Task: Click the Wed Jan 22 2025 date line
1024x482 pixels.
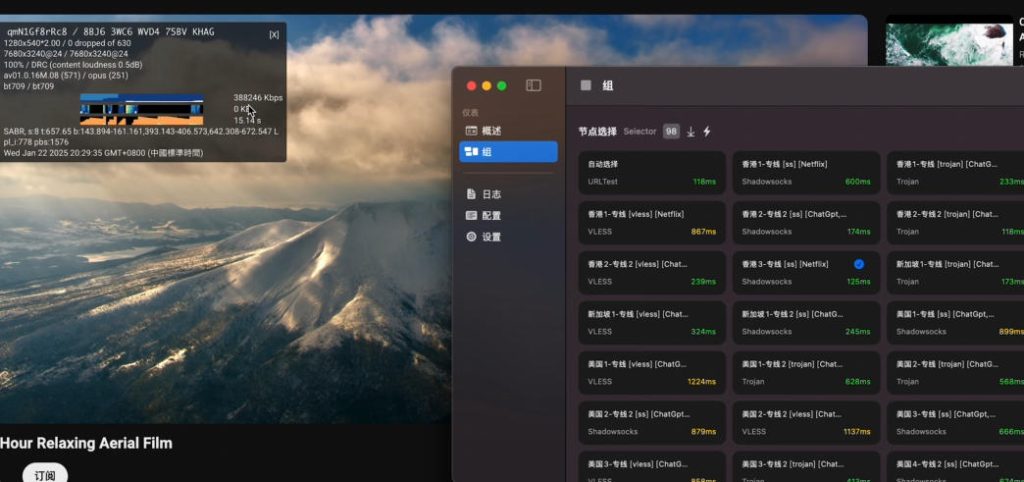Action: pos(103,153)
